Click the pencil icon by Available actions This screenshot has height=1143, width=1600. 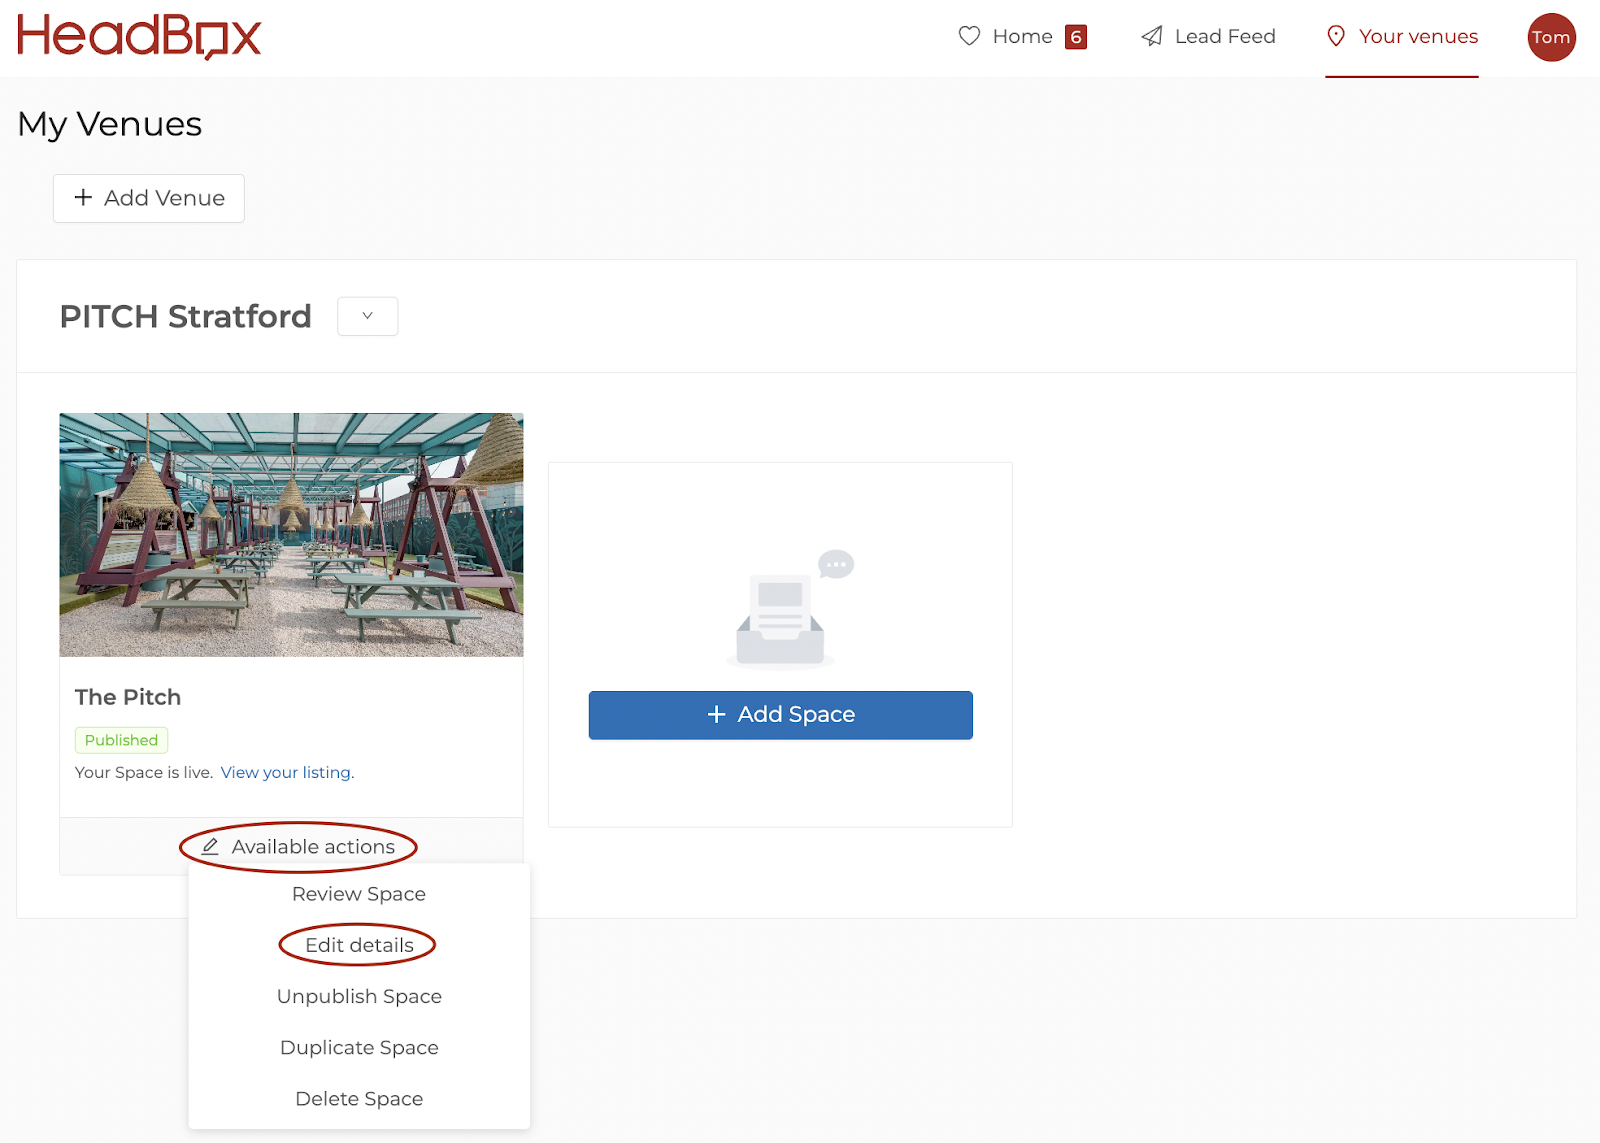click(210, 847)
